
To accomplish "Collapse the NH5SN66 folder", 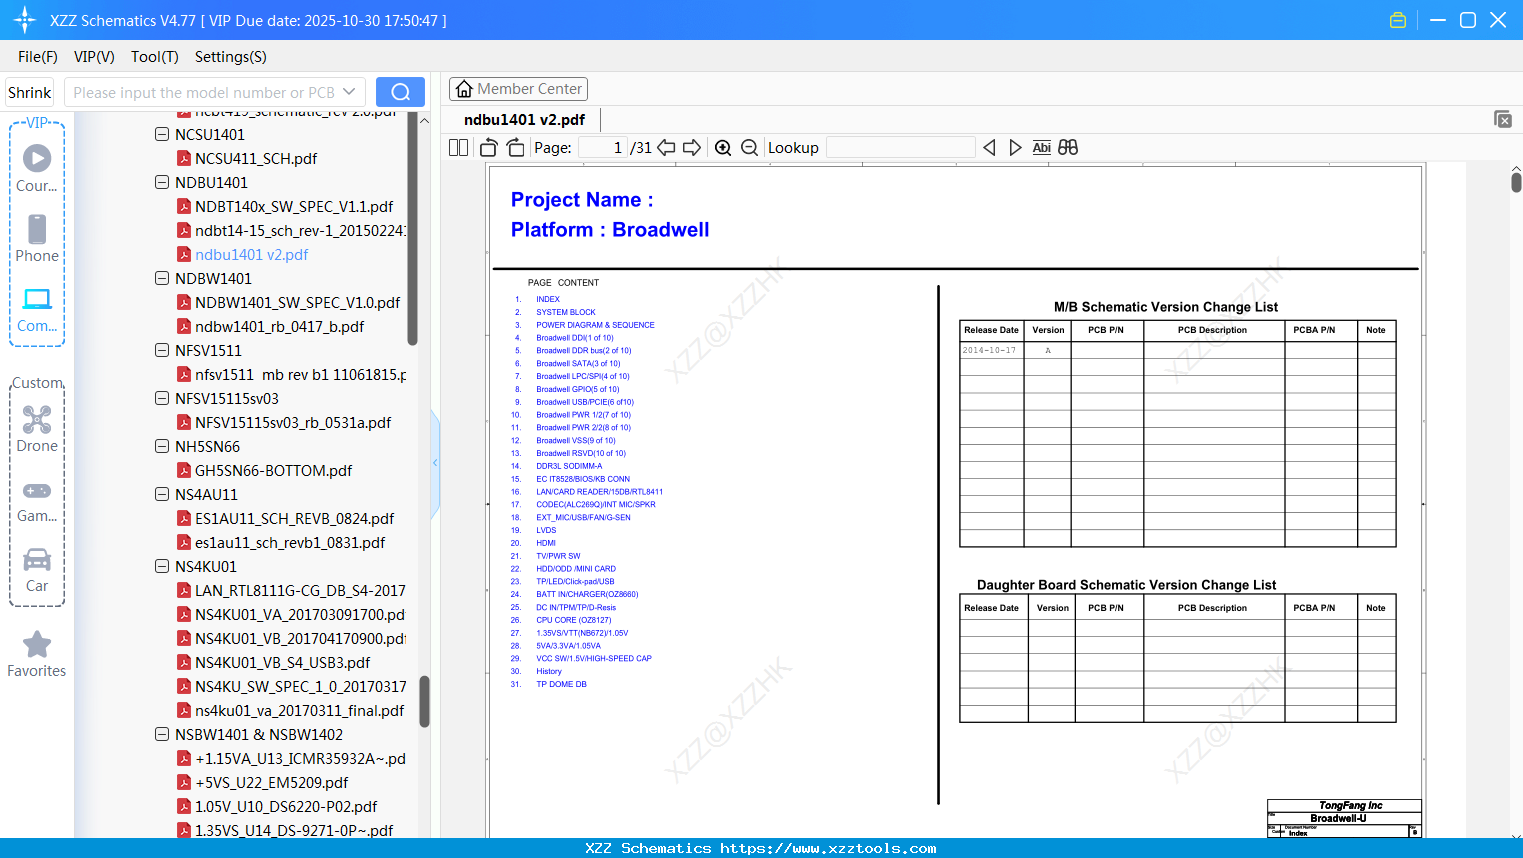I will 162,446.
